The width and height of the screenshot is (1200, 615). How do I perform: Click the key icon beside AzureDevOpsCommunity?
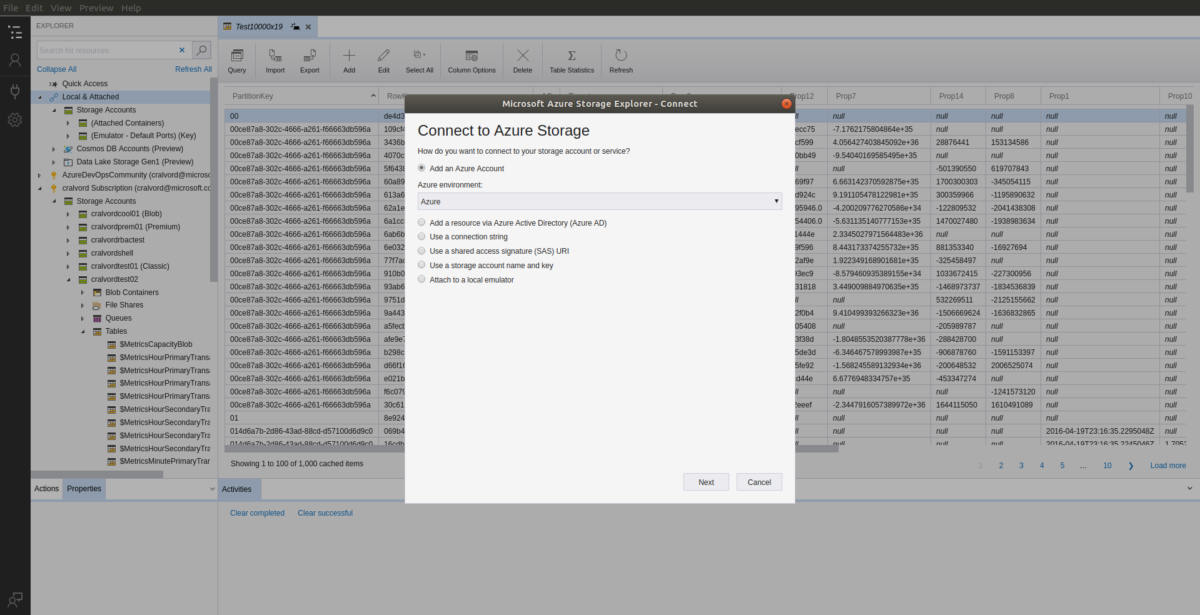(54, 175)
